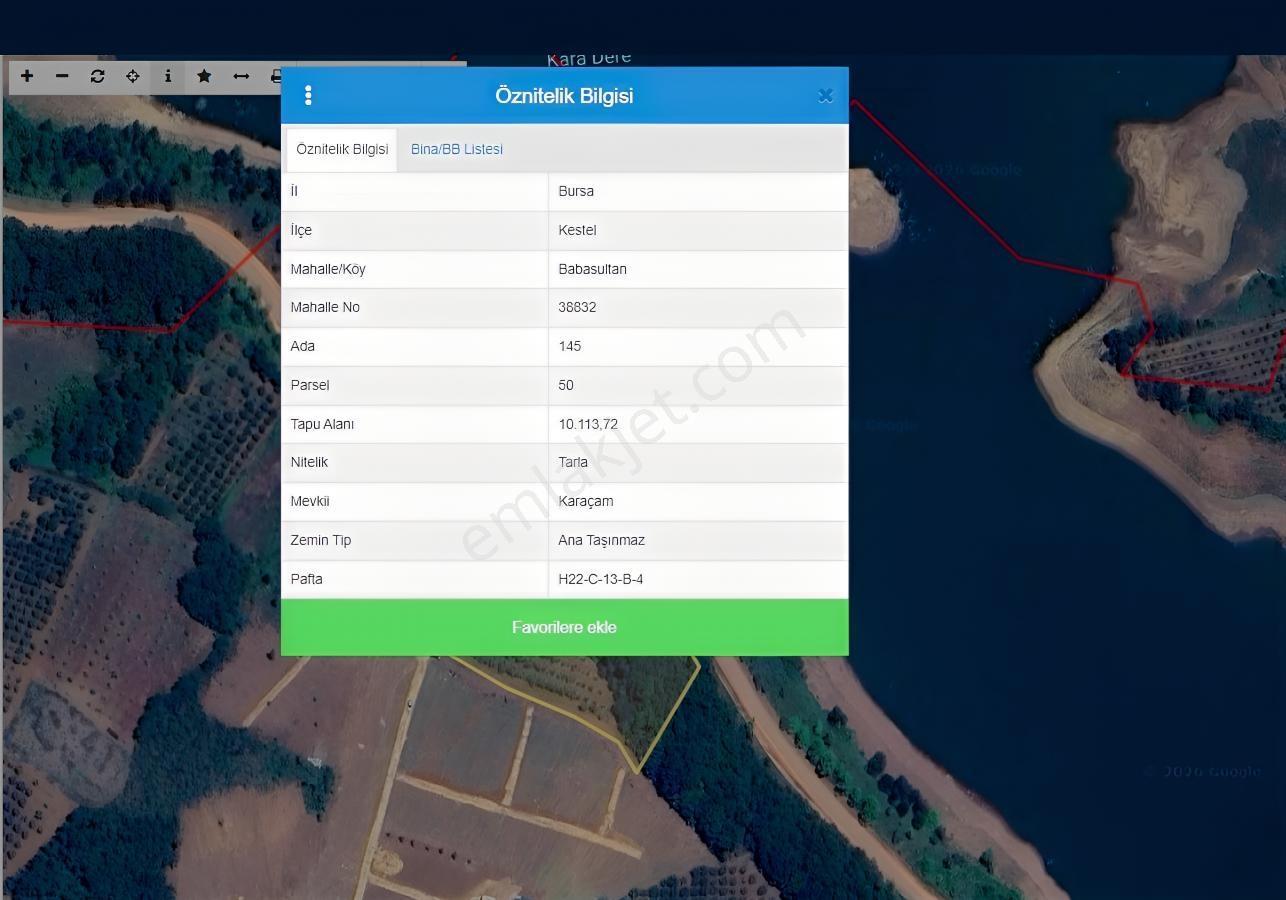Viewport: 1286px width, 900px height.
Task: Click the 'Mevkii' label
Action: 310,501
